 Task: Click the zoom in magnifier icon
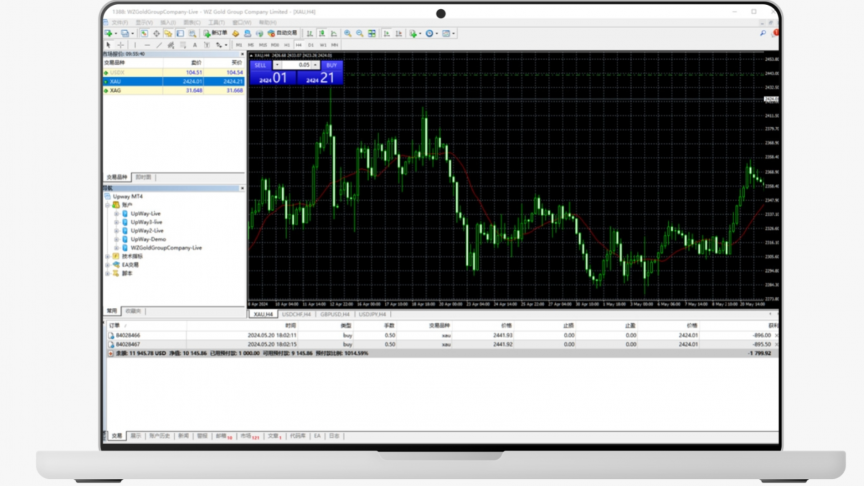tap(348, 33)
